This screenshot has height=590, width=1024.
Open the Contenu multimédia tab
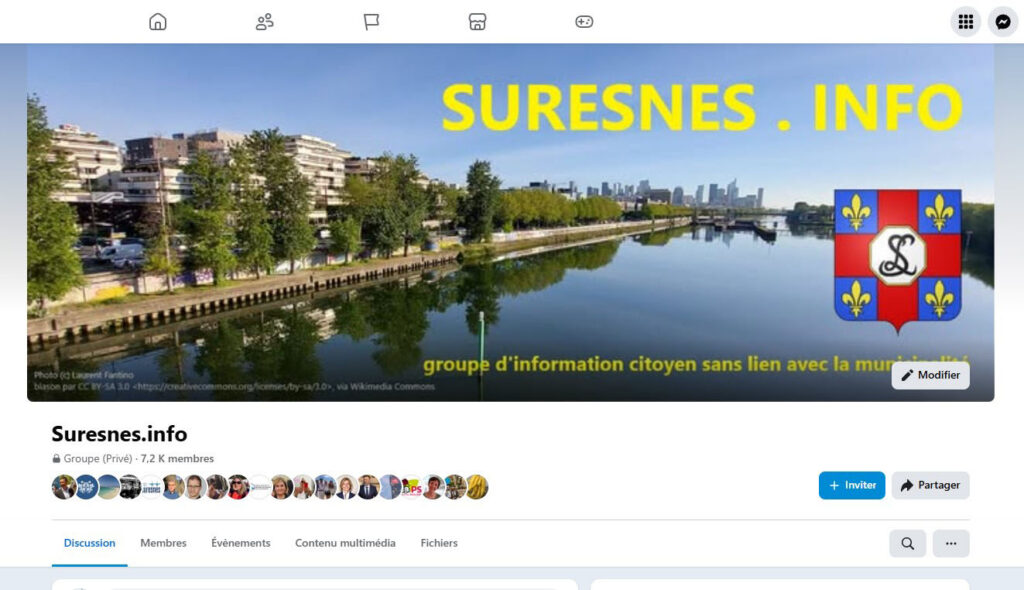(x=345, y=543)
